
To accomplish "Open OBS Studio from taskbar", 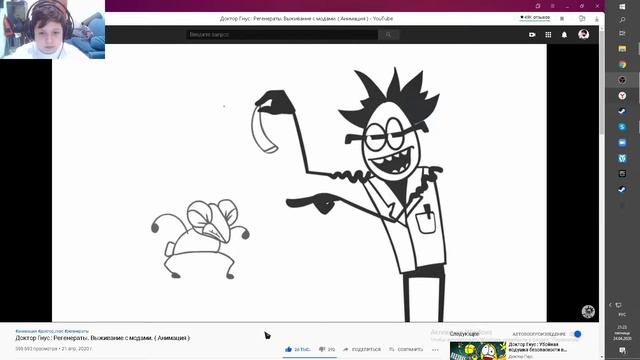I will (622, 80).
